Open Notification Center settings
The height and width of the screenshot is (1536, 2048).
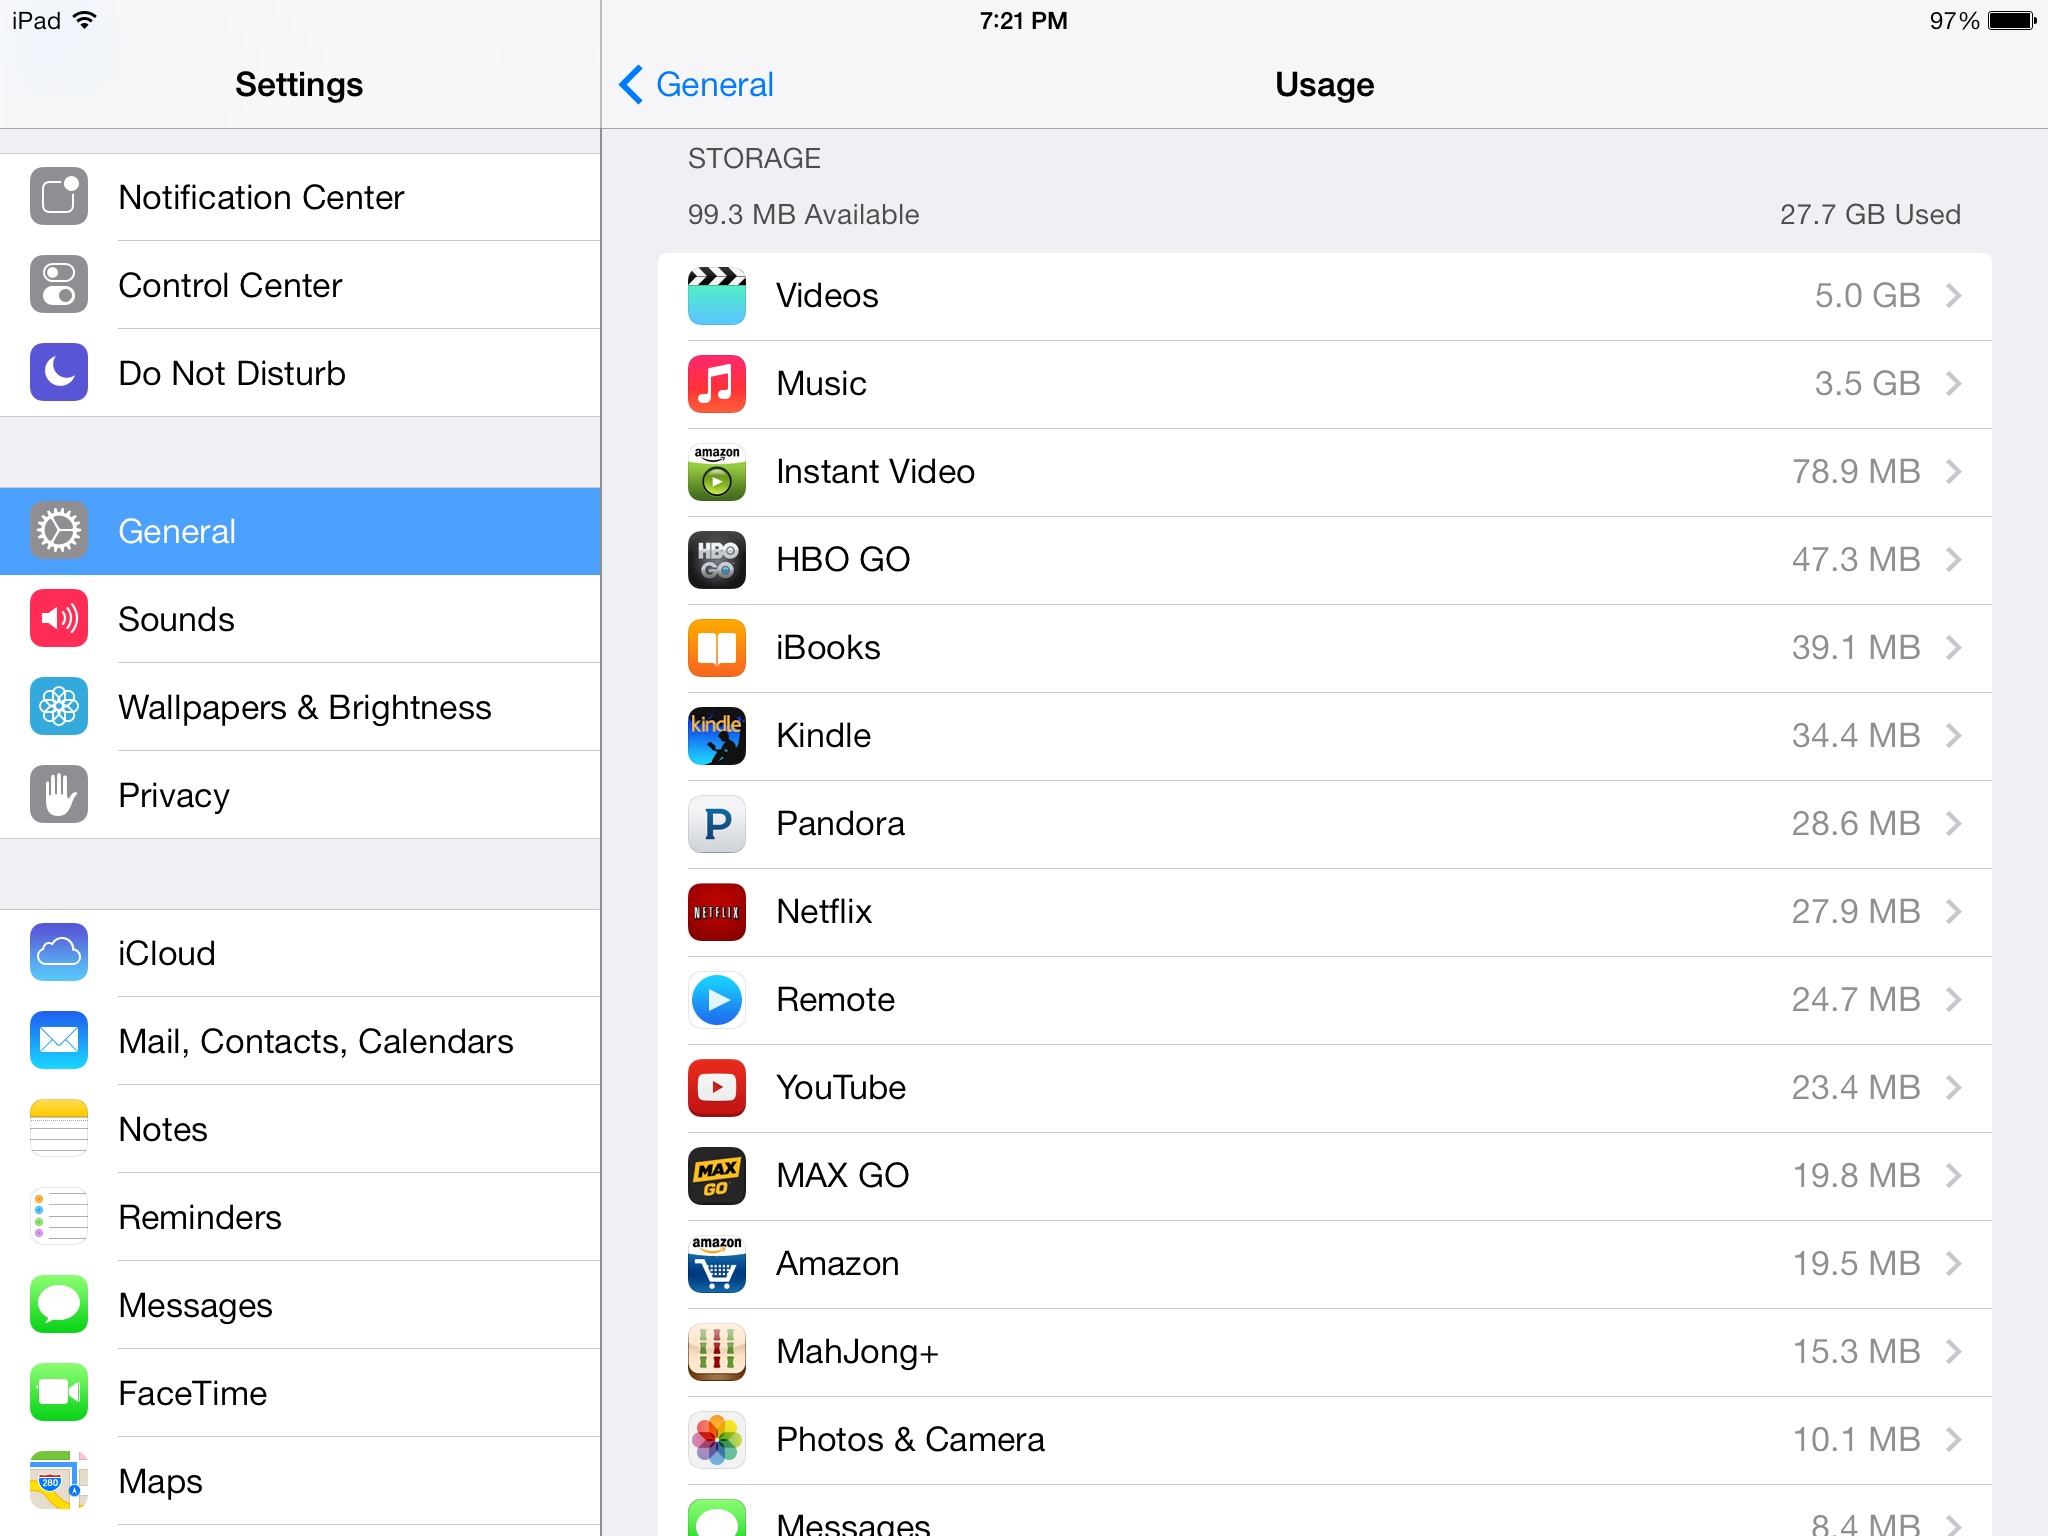(x=300, y=197)
